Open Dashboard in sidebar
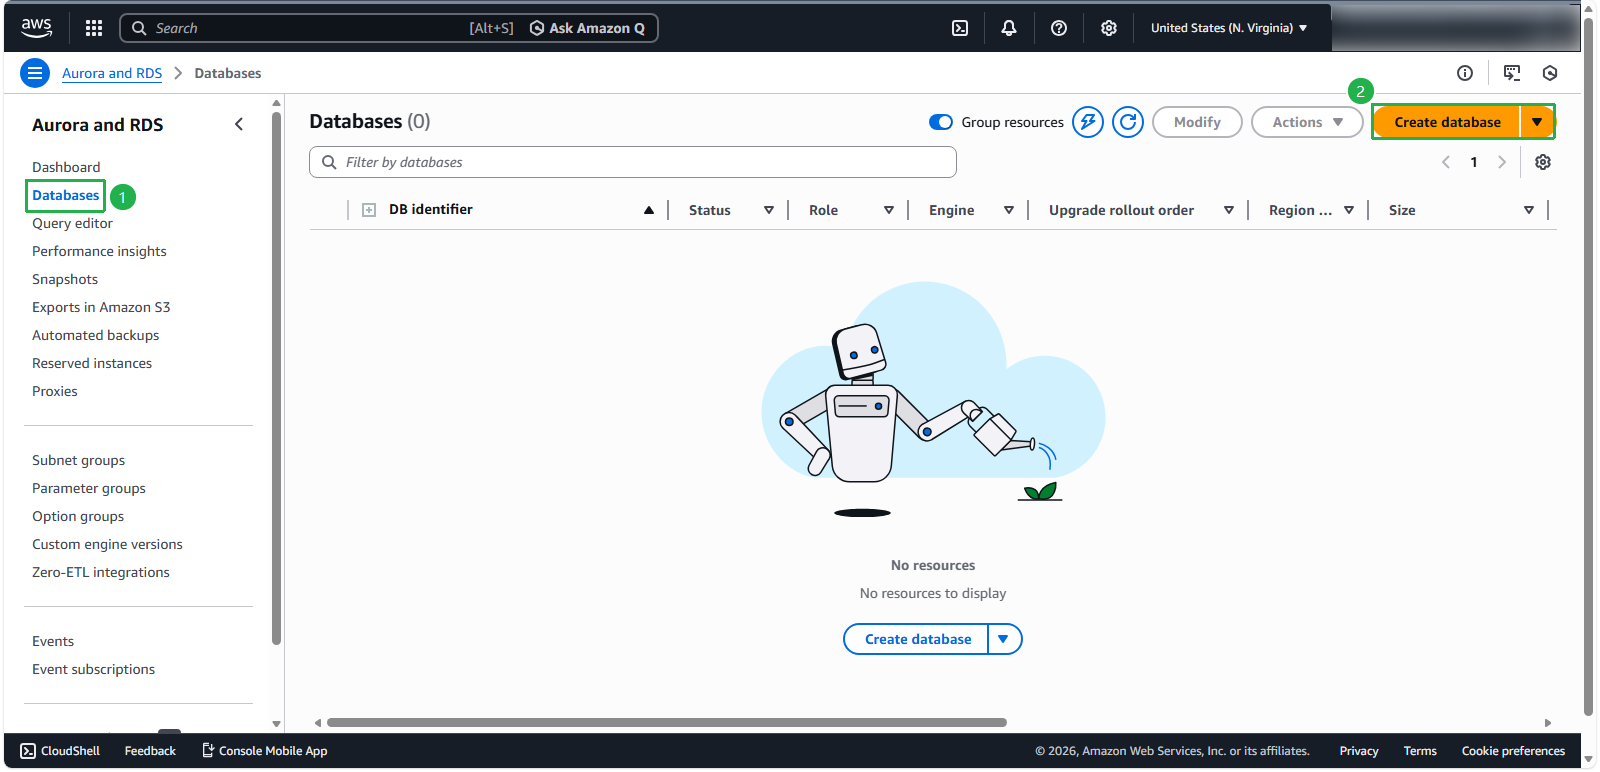 pyautogui.click(x=66, y=167)
